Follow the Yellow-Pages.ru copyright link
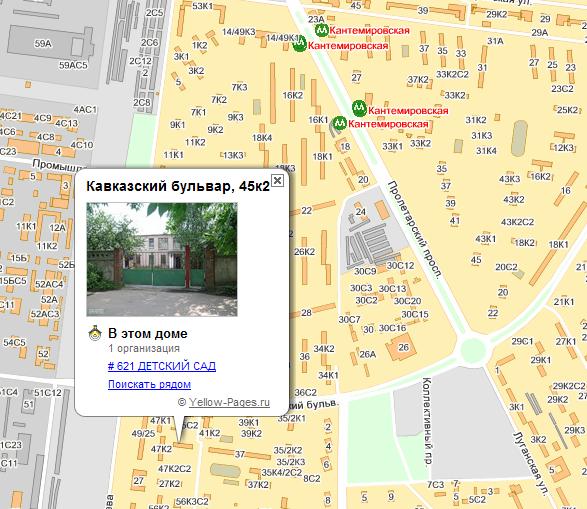The width and height of the screenshot is (587, 509). [229, 402]
